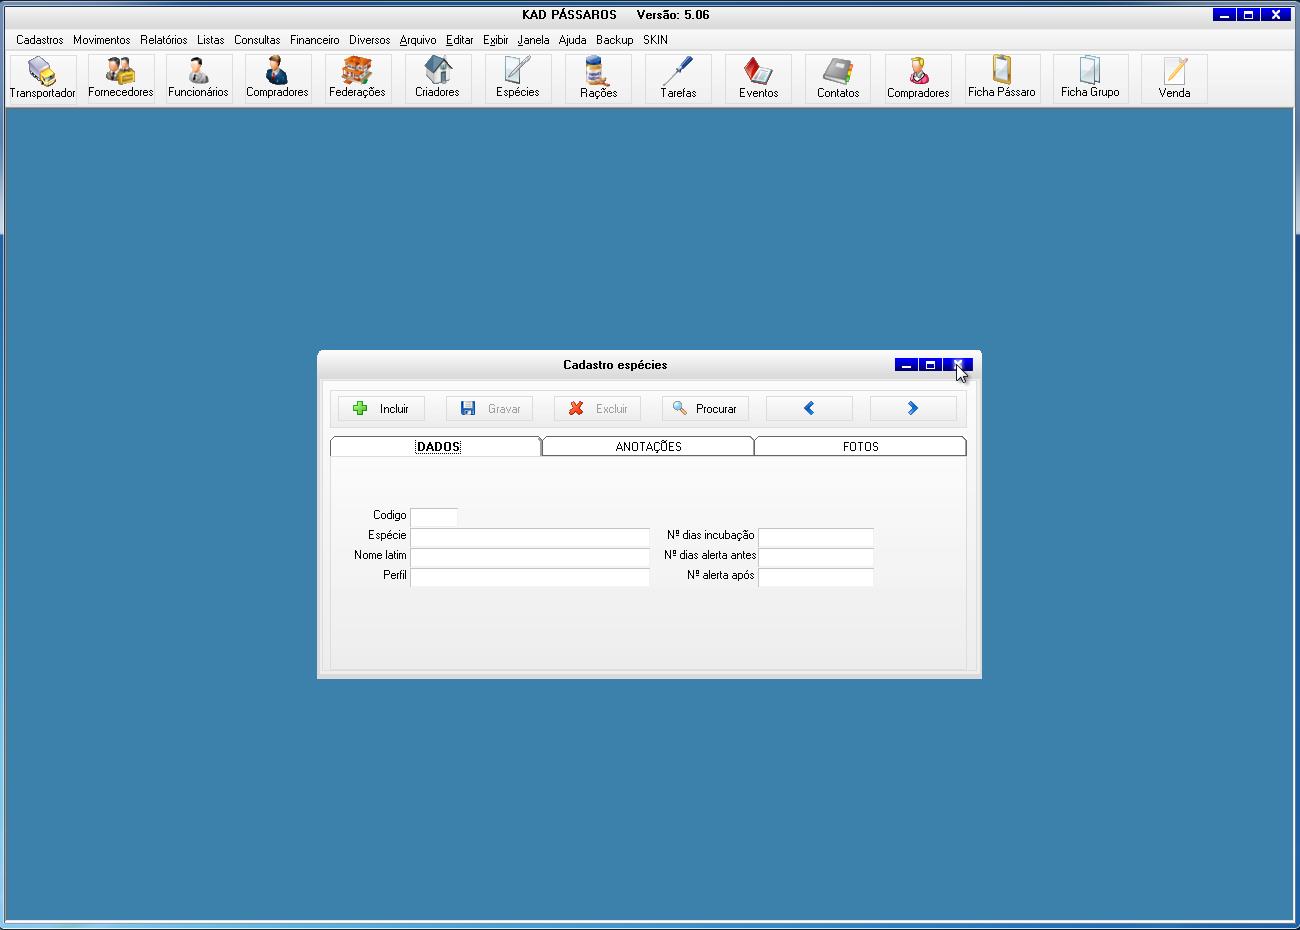Click the Nome latim input field

pos(530,556)
